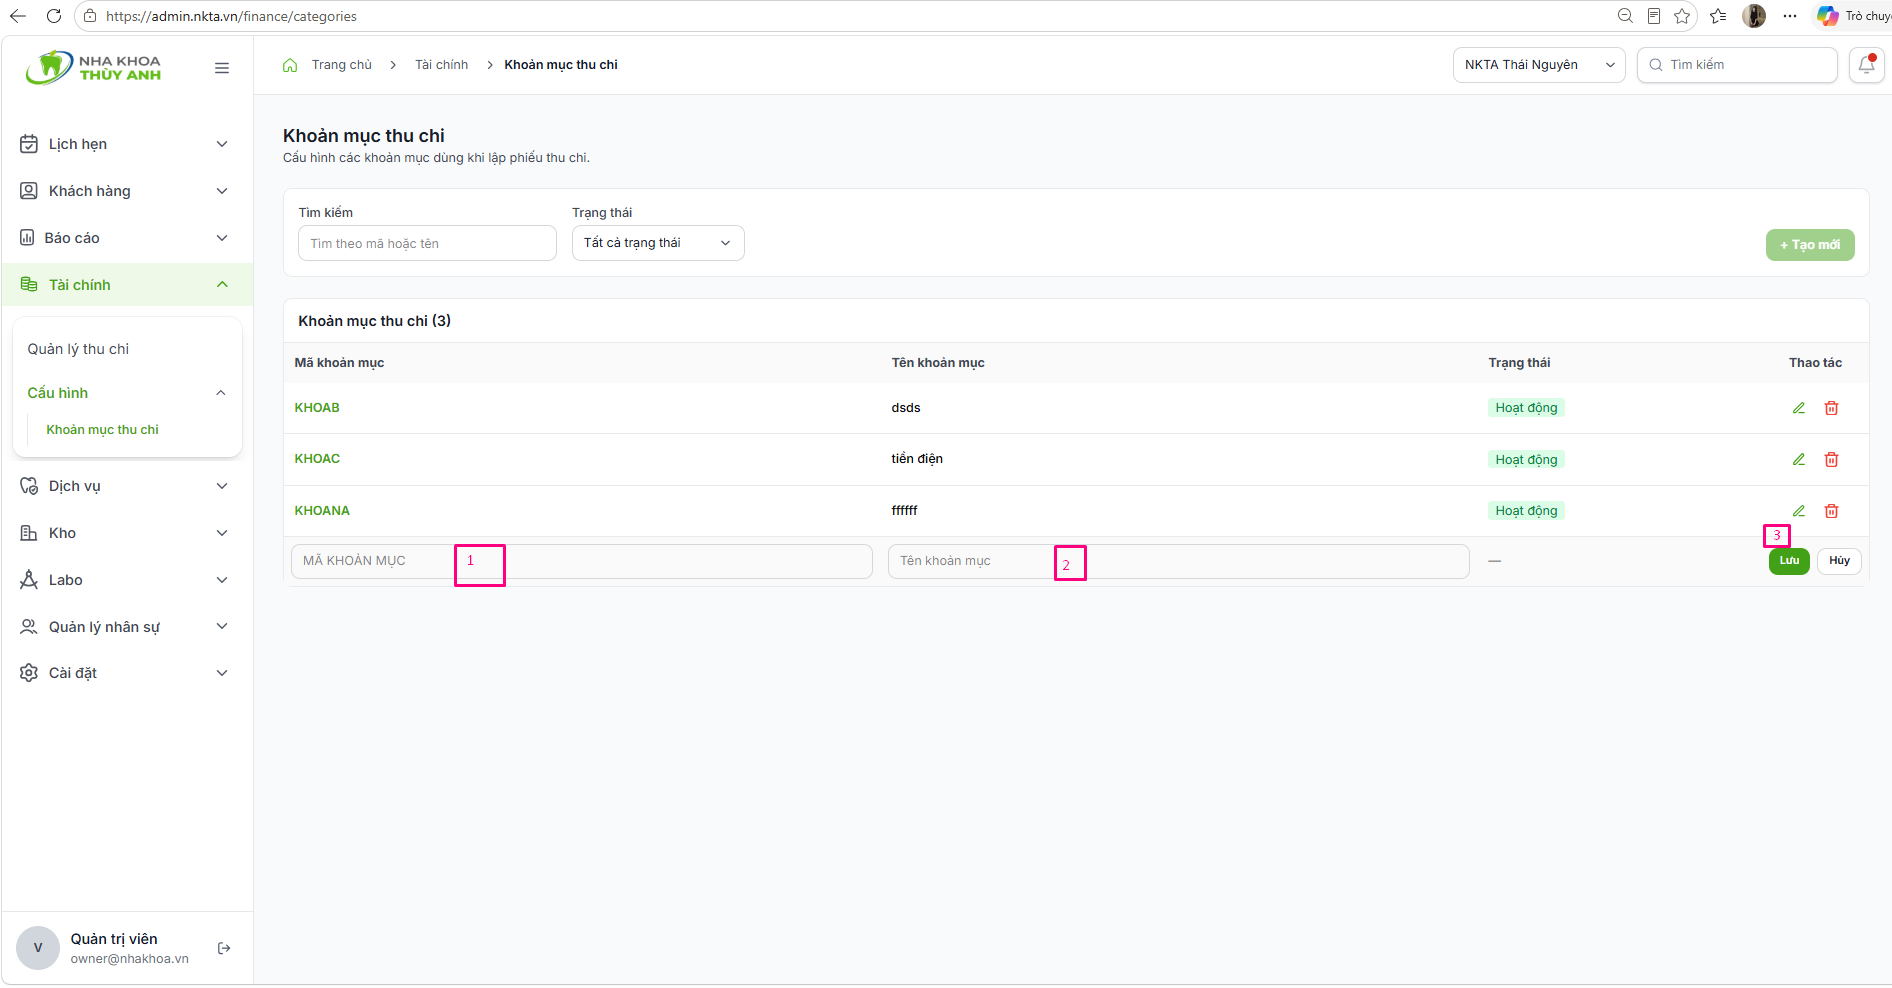Screen dimensions: 1892x988
Task: Click the home icon in breadcrumb
Action: click(290, 65)
